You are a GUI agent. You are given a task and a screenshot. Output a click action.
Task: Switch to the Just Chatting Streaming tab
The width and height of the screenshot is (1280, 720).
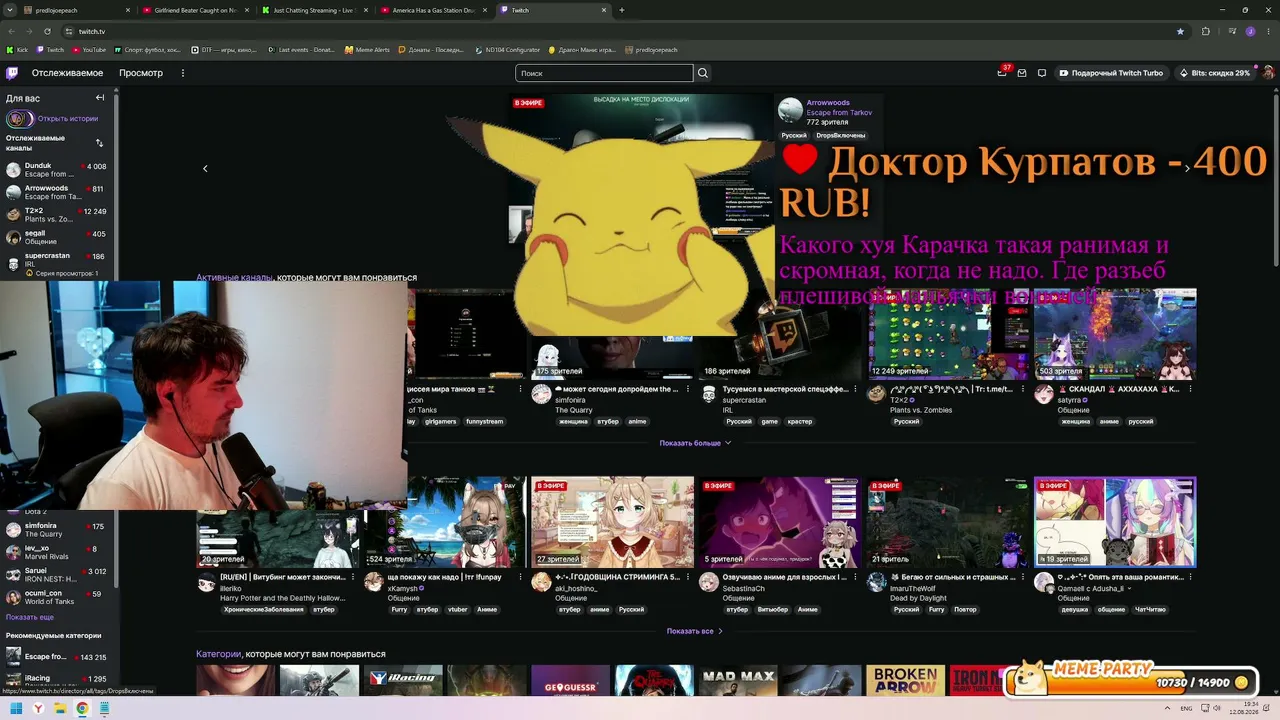click(313, 10)
